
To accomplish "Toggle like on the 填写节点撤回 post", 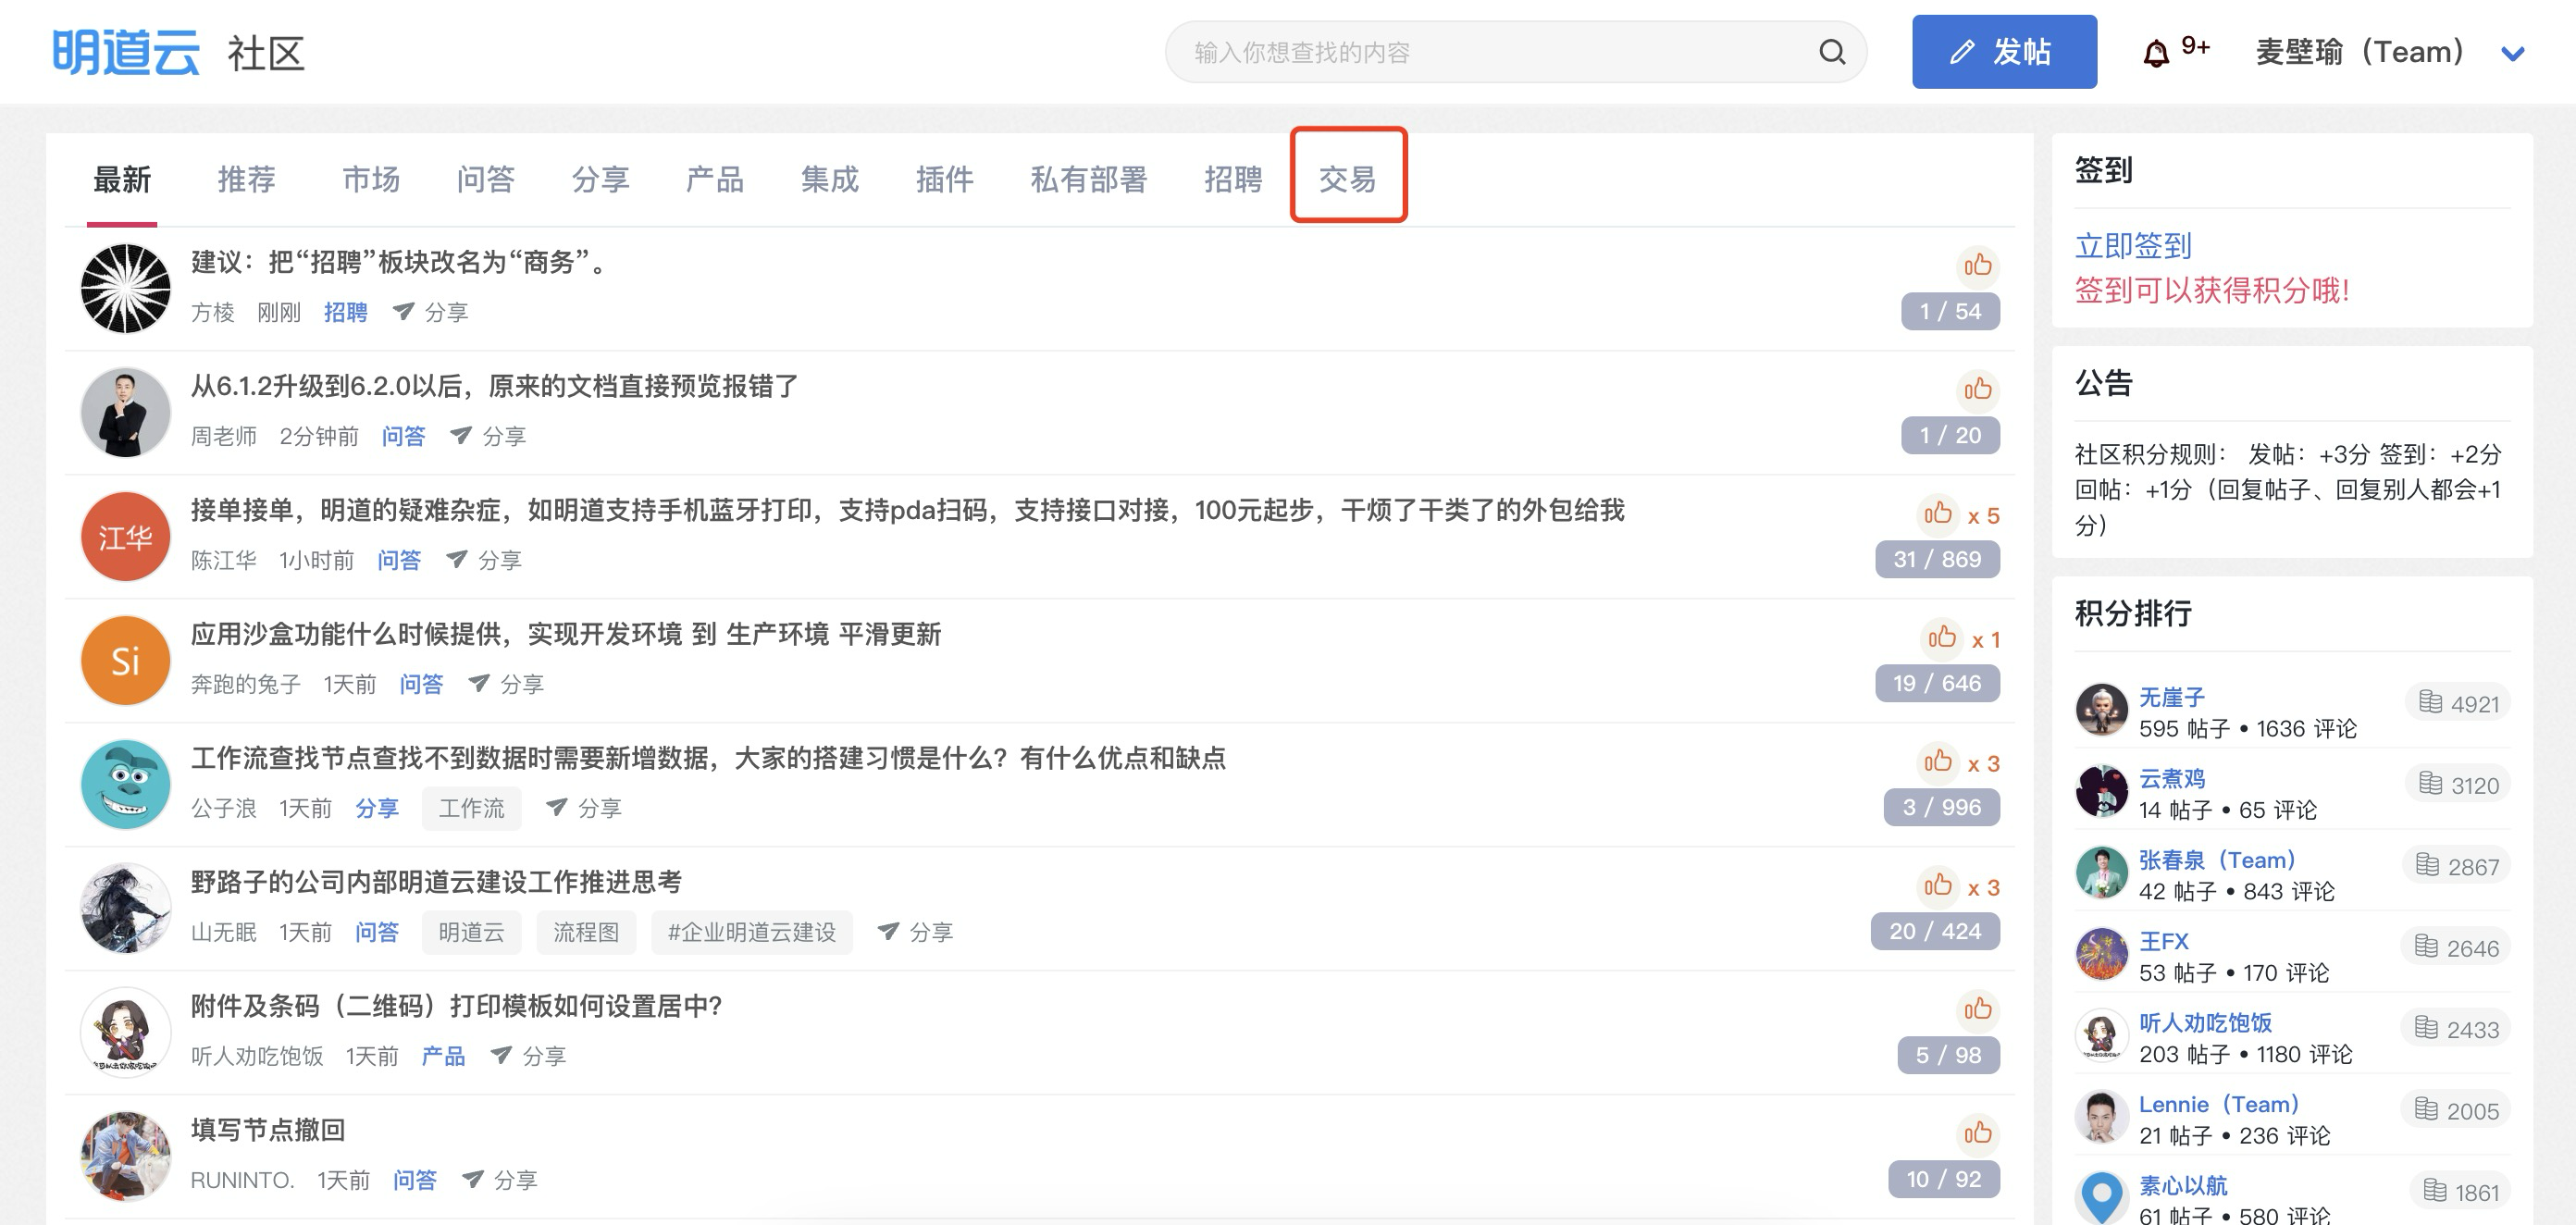I will pos(1976,1134).
